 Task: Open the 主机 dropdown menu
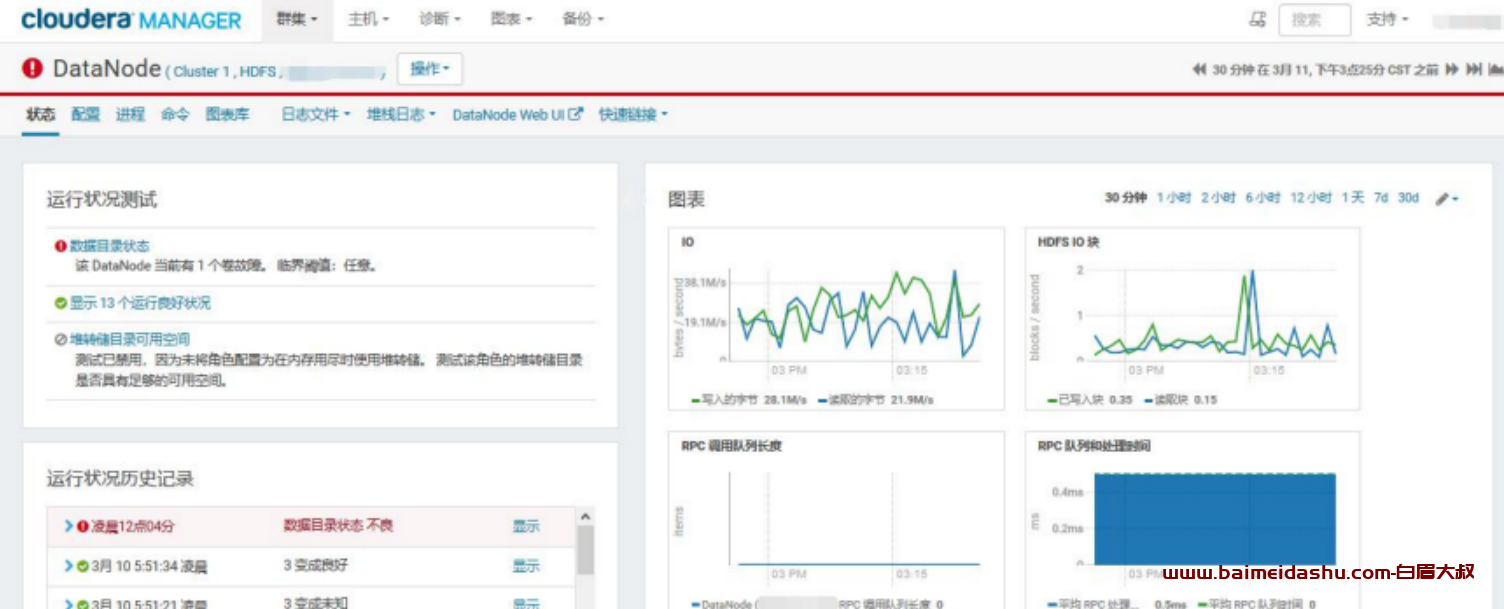368,19
